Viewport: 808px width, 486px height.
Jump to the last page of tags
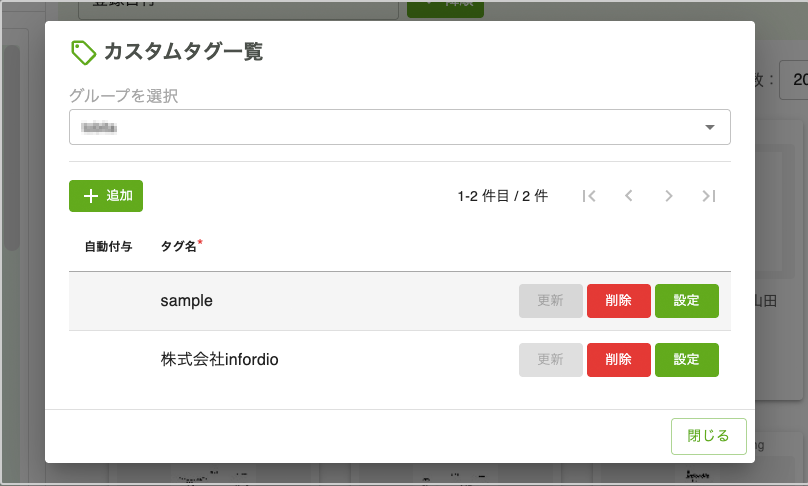point(709,196)
